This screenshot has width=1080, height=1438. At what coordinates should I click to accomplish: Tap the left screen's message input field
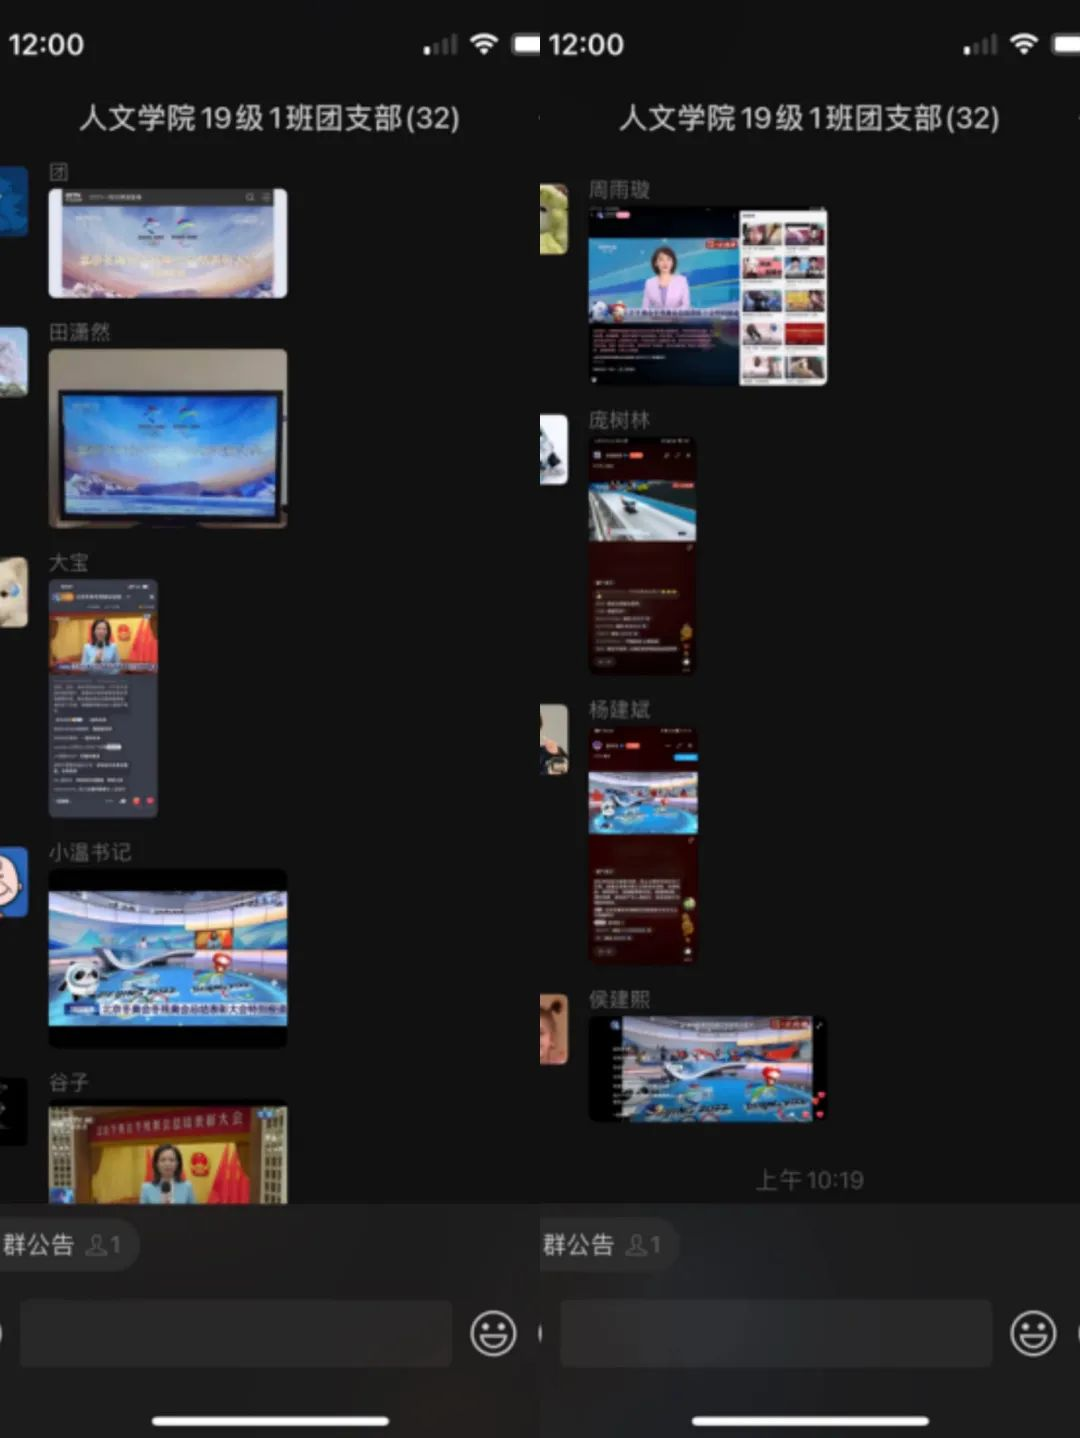tap(236, 1333)
